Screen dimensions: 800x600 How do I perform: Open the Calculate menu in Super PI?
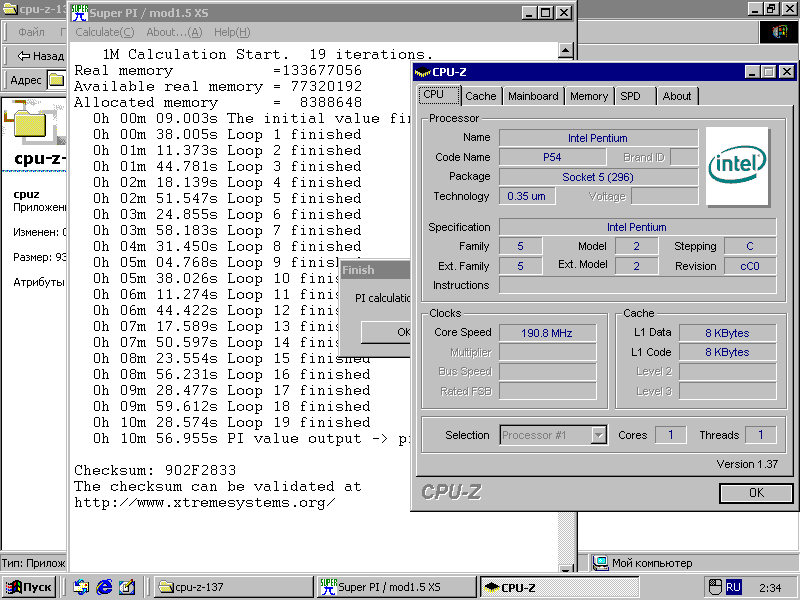coord(105,32)
